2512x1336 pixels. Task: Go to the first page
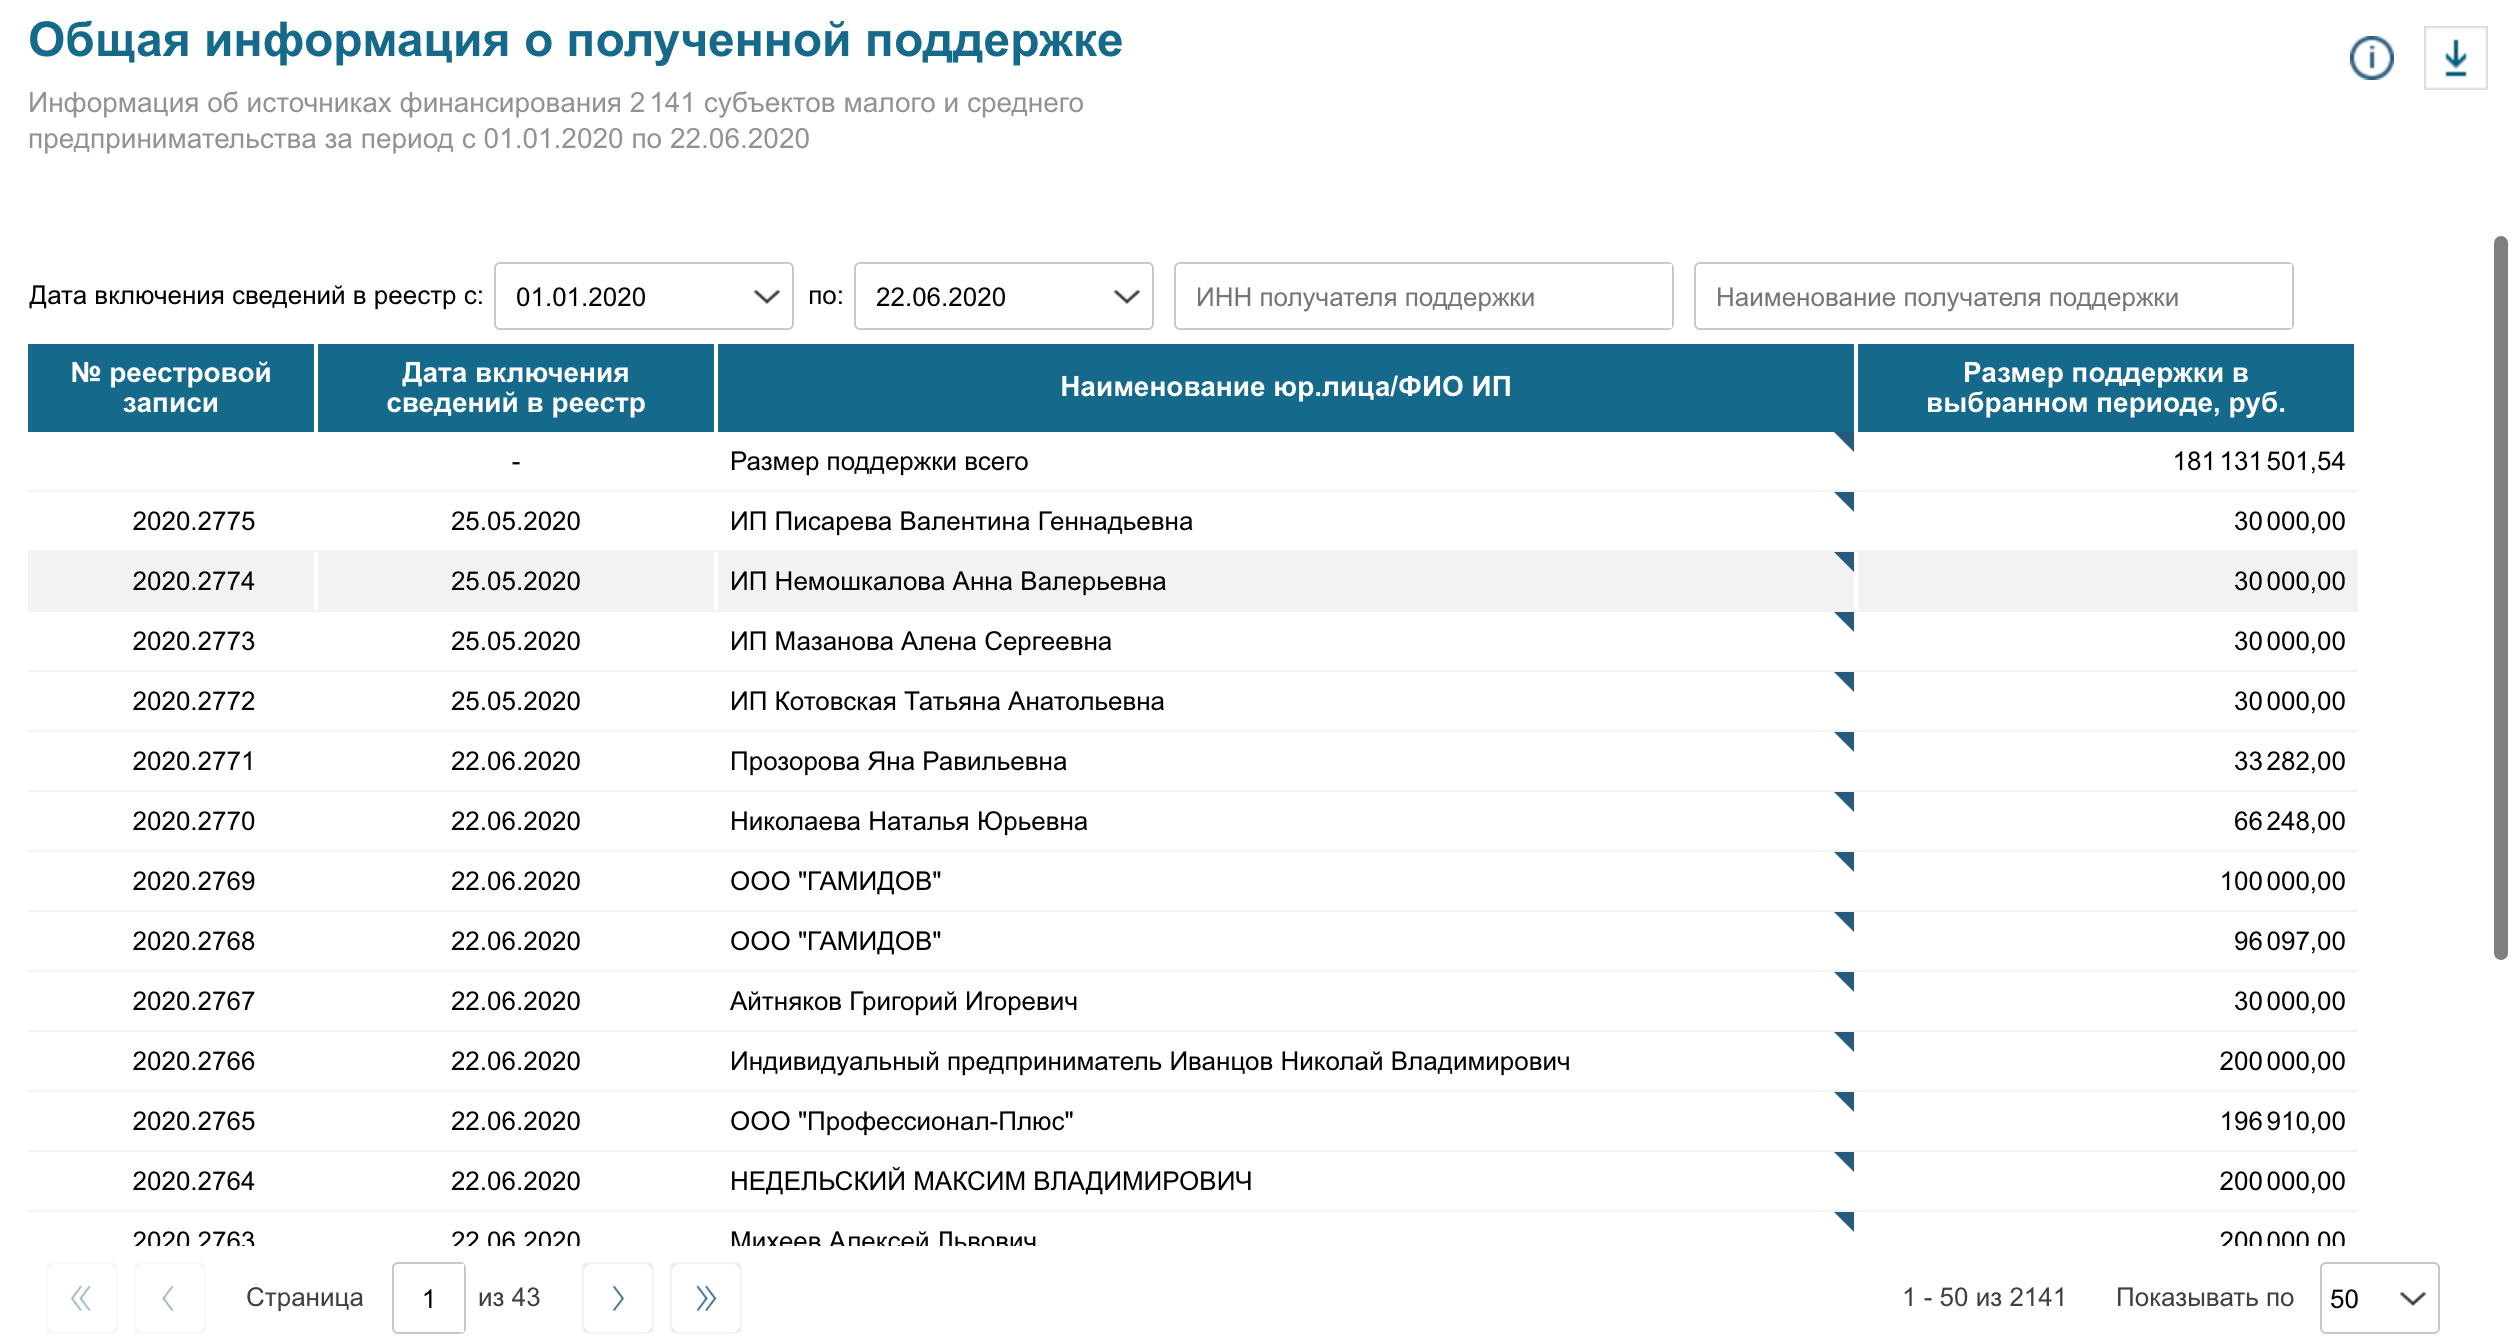(x=82, y=1298)
